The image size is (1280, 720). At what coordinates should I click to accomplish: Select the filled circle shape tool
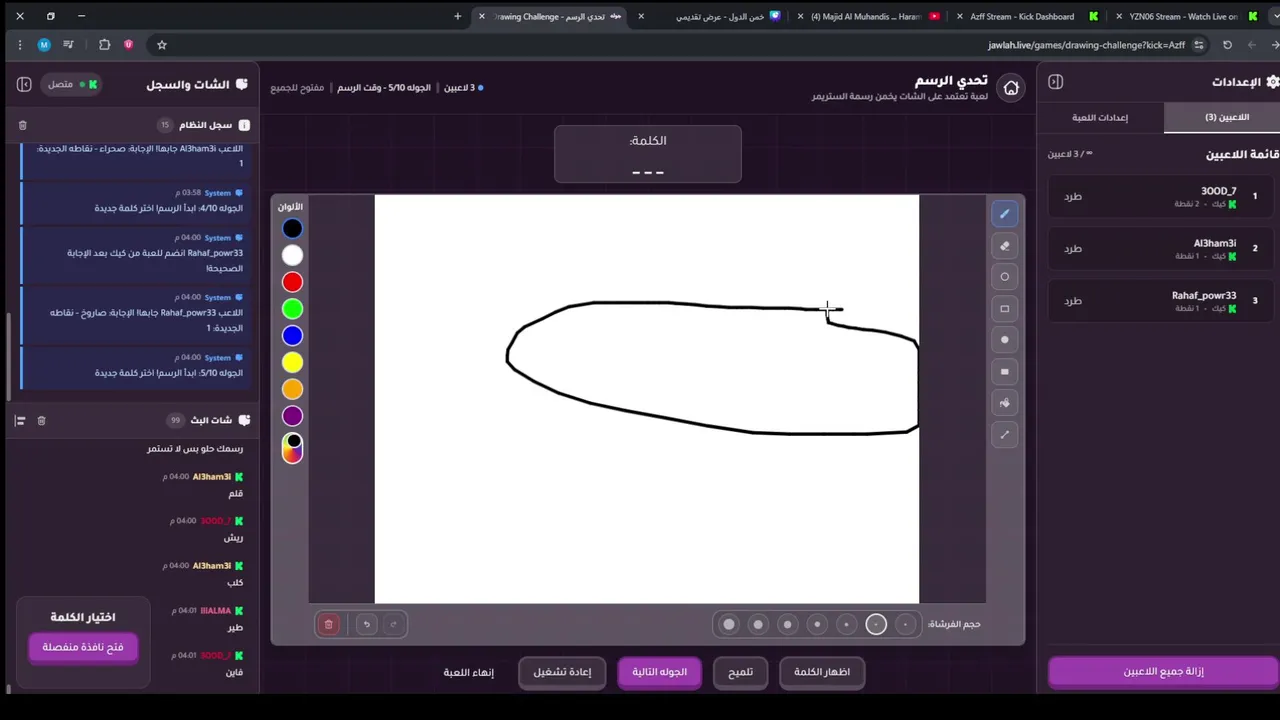point(1005,340)
